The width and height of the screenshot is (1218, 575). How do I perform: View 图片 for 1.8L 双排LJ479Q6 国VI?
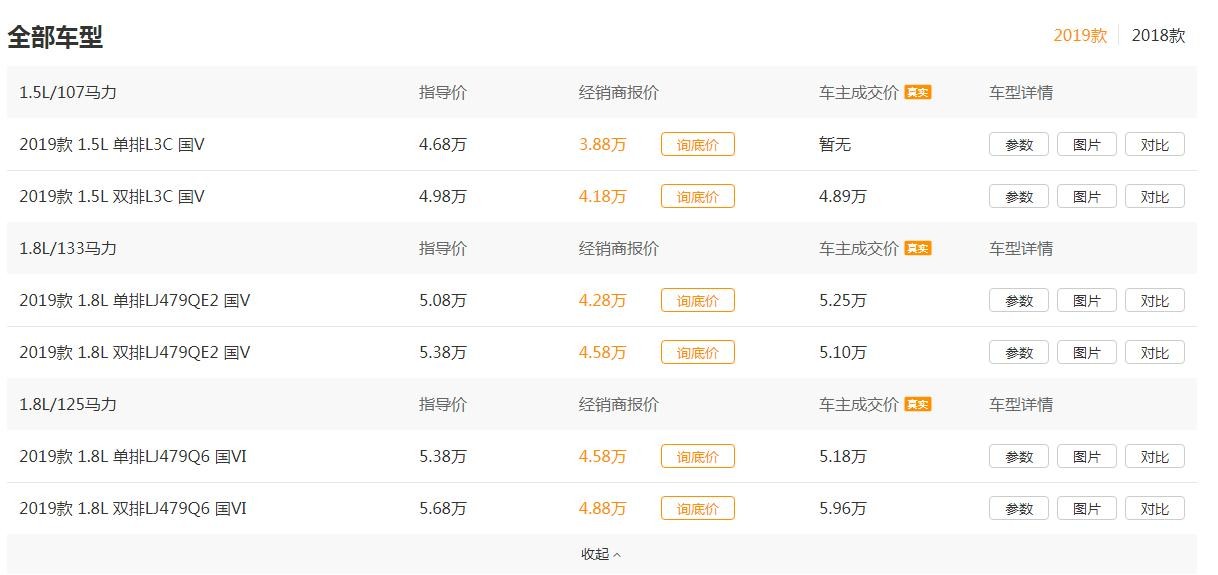[x=1086, y=509]
